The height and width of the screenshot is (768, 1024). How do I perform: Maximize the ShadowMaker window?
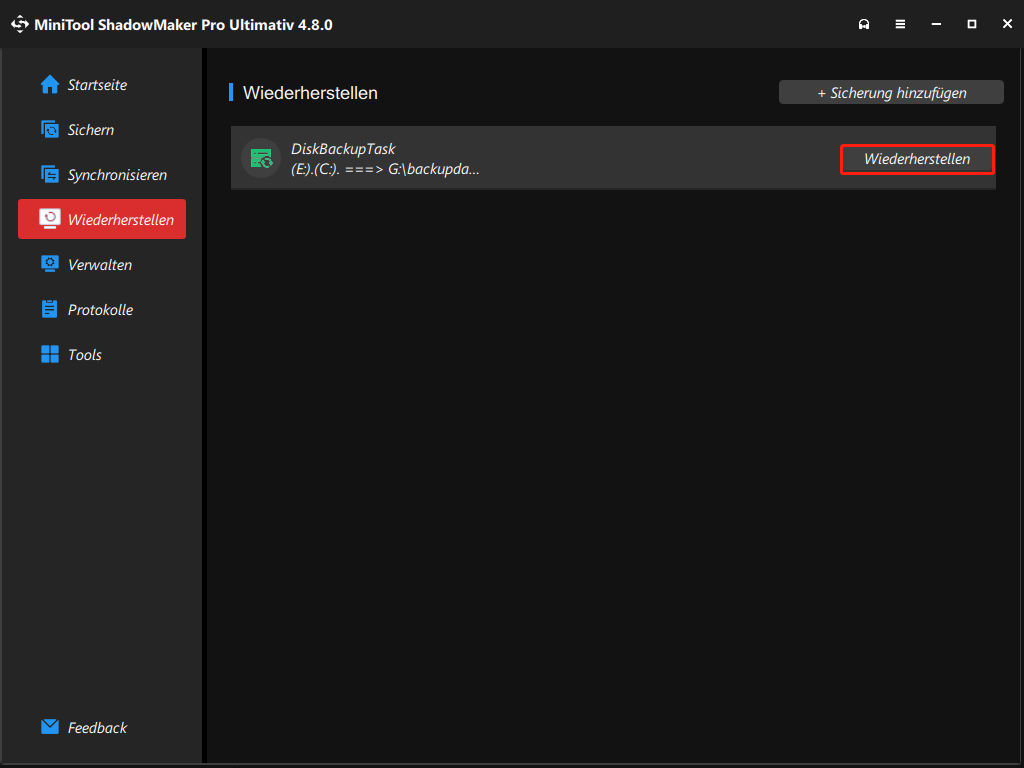pyautogui.click(x=972, y=24)
